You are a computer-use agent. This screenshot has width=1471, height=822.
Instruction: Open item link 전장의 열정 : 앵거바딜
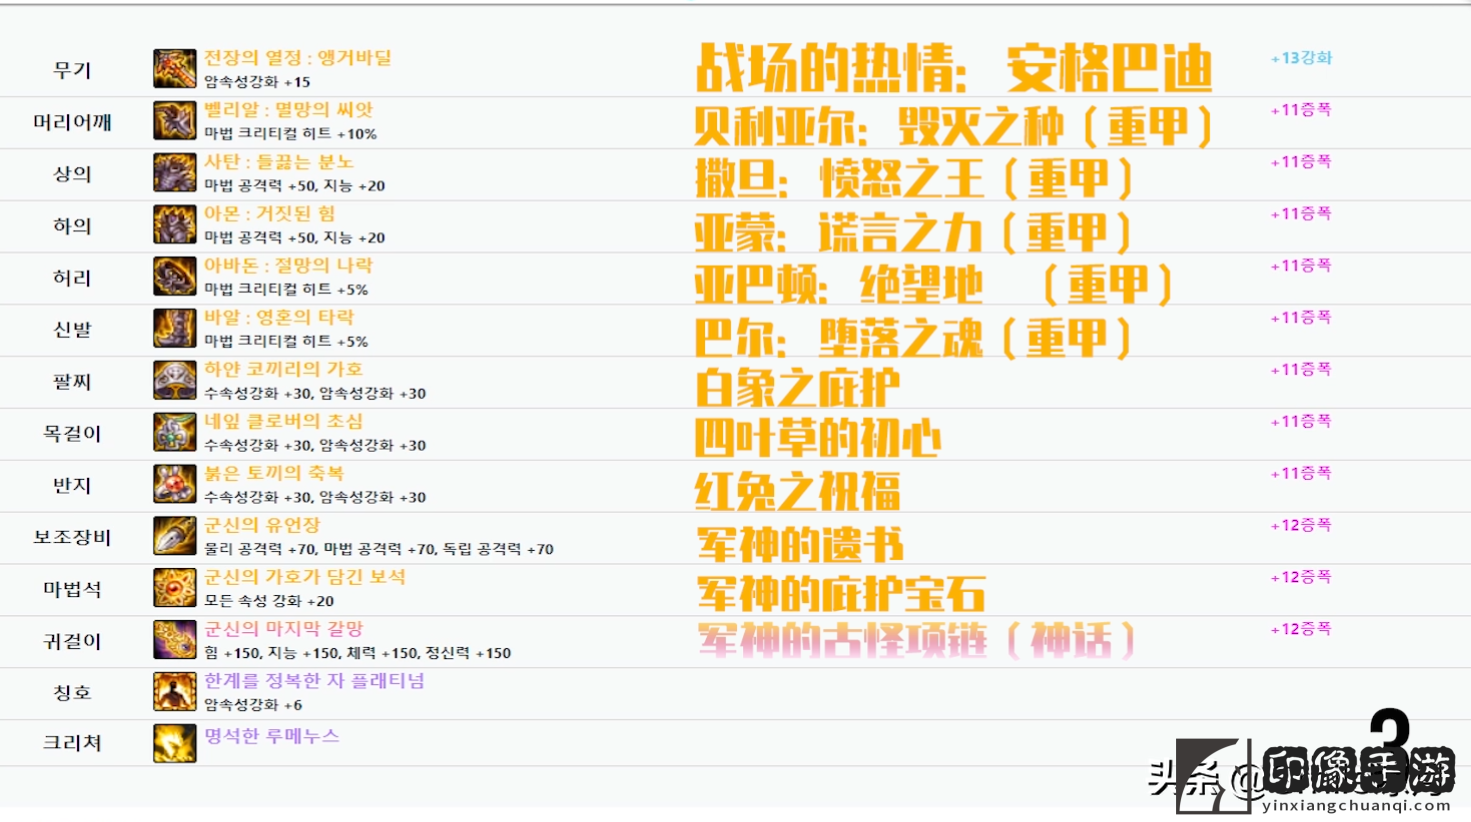click(298, 58)
